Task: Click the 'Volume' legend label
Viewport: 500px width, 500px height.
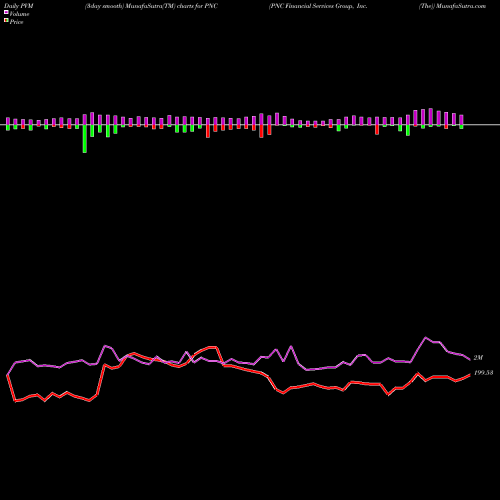Action: pos(19,14)
